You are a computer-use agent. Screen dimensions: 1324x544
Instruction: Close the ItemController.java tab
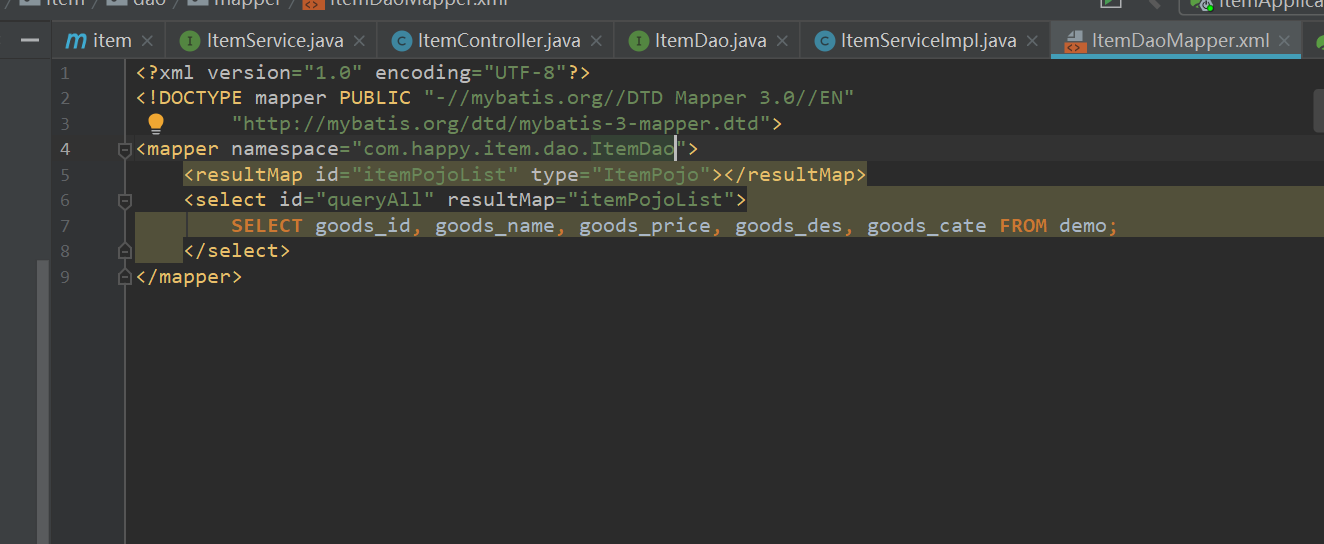[x=597, y=41]
